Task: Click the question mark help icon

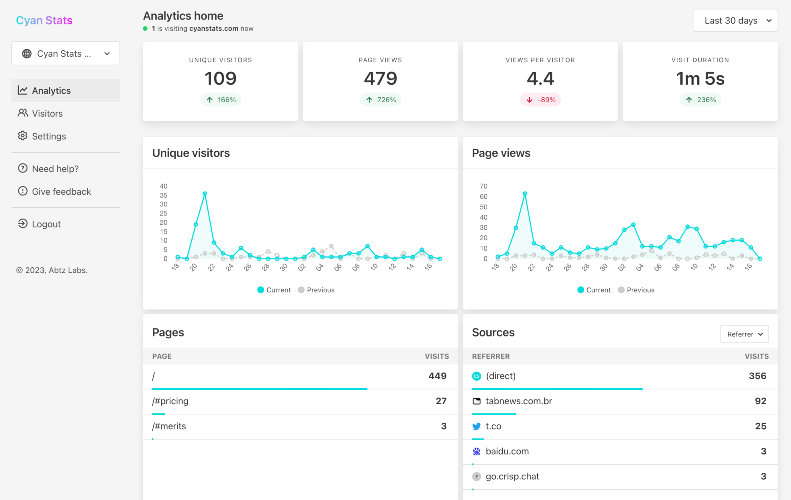Action: coord(23,168)
